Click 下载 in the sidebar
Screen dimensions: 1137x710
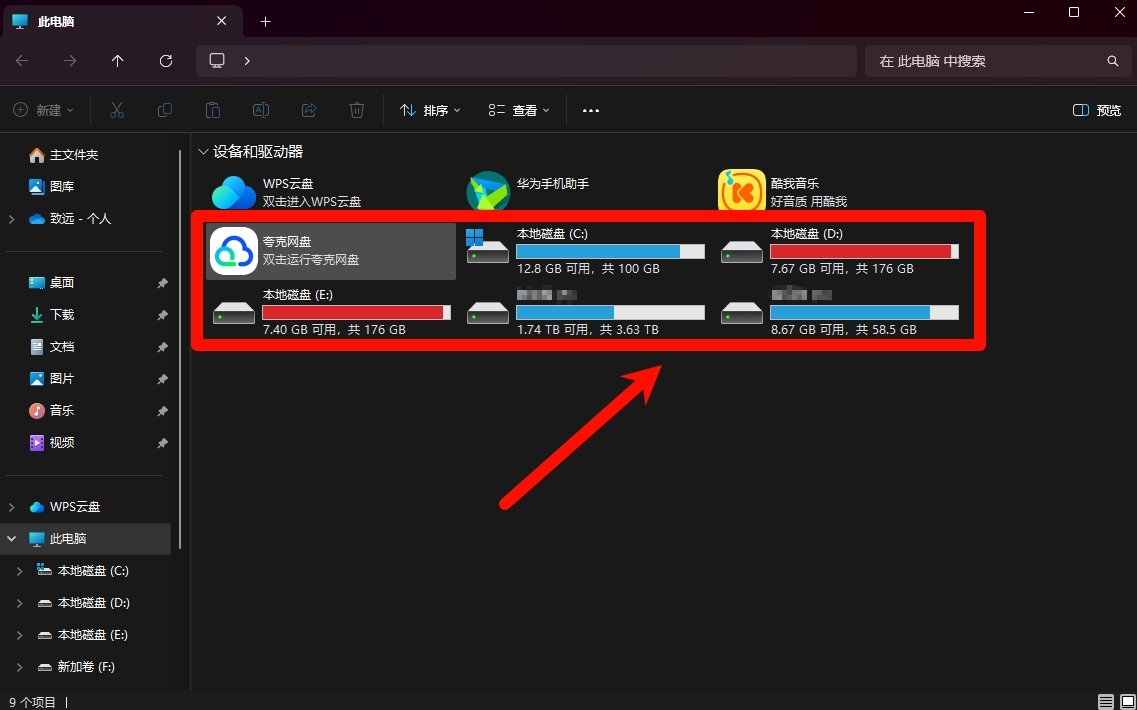coord(60,314)
